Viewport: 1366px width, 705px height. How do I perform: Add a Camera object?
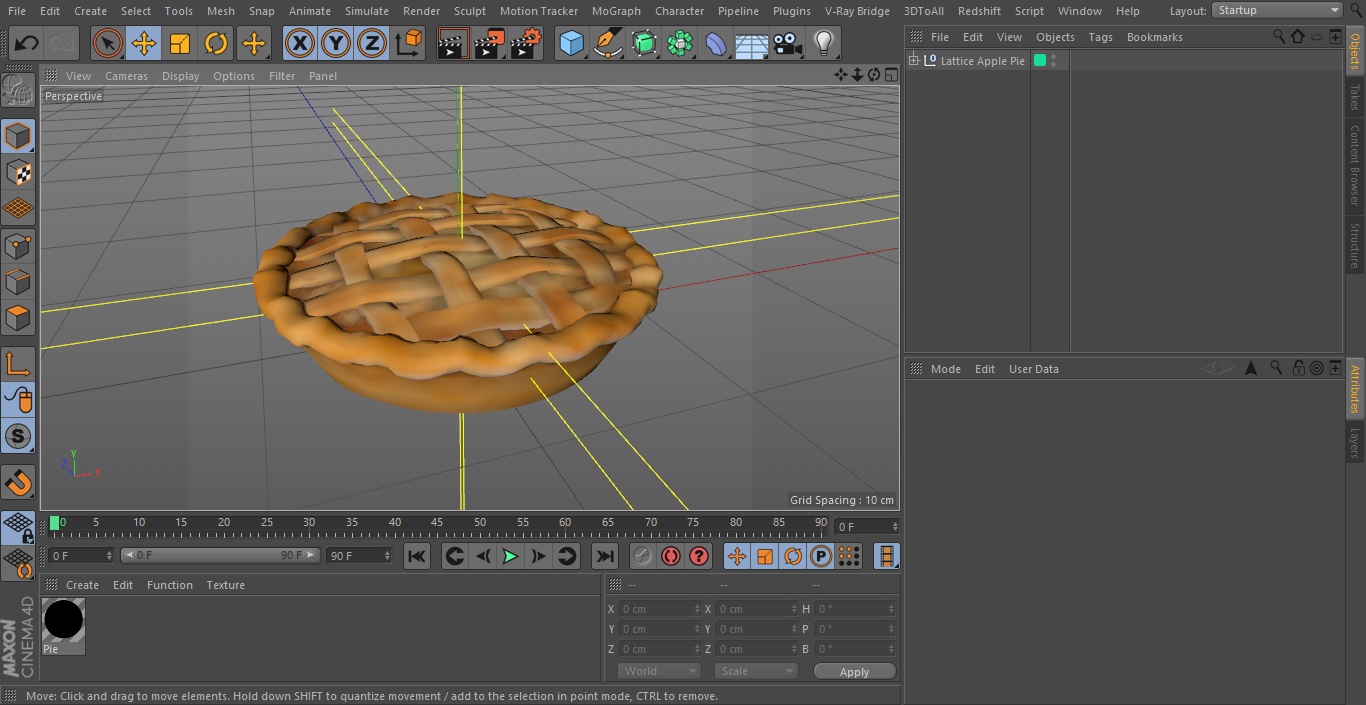788,44
